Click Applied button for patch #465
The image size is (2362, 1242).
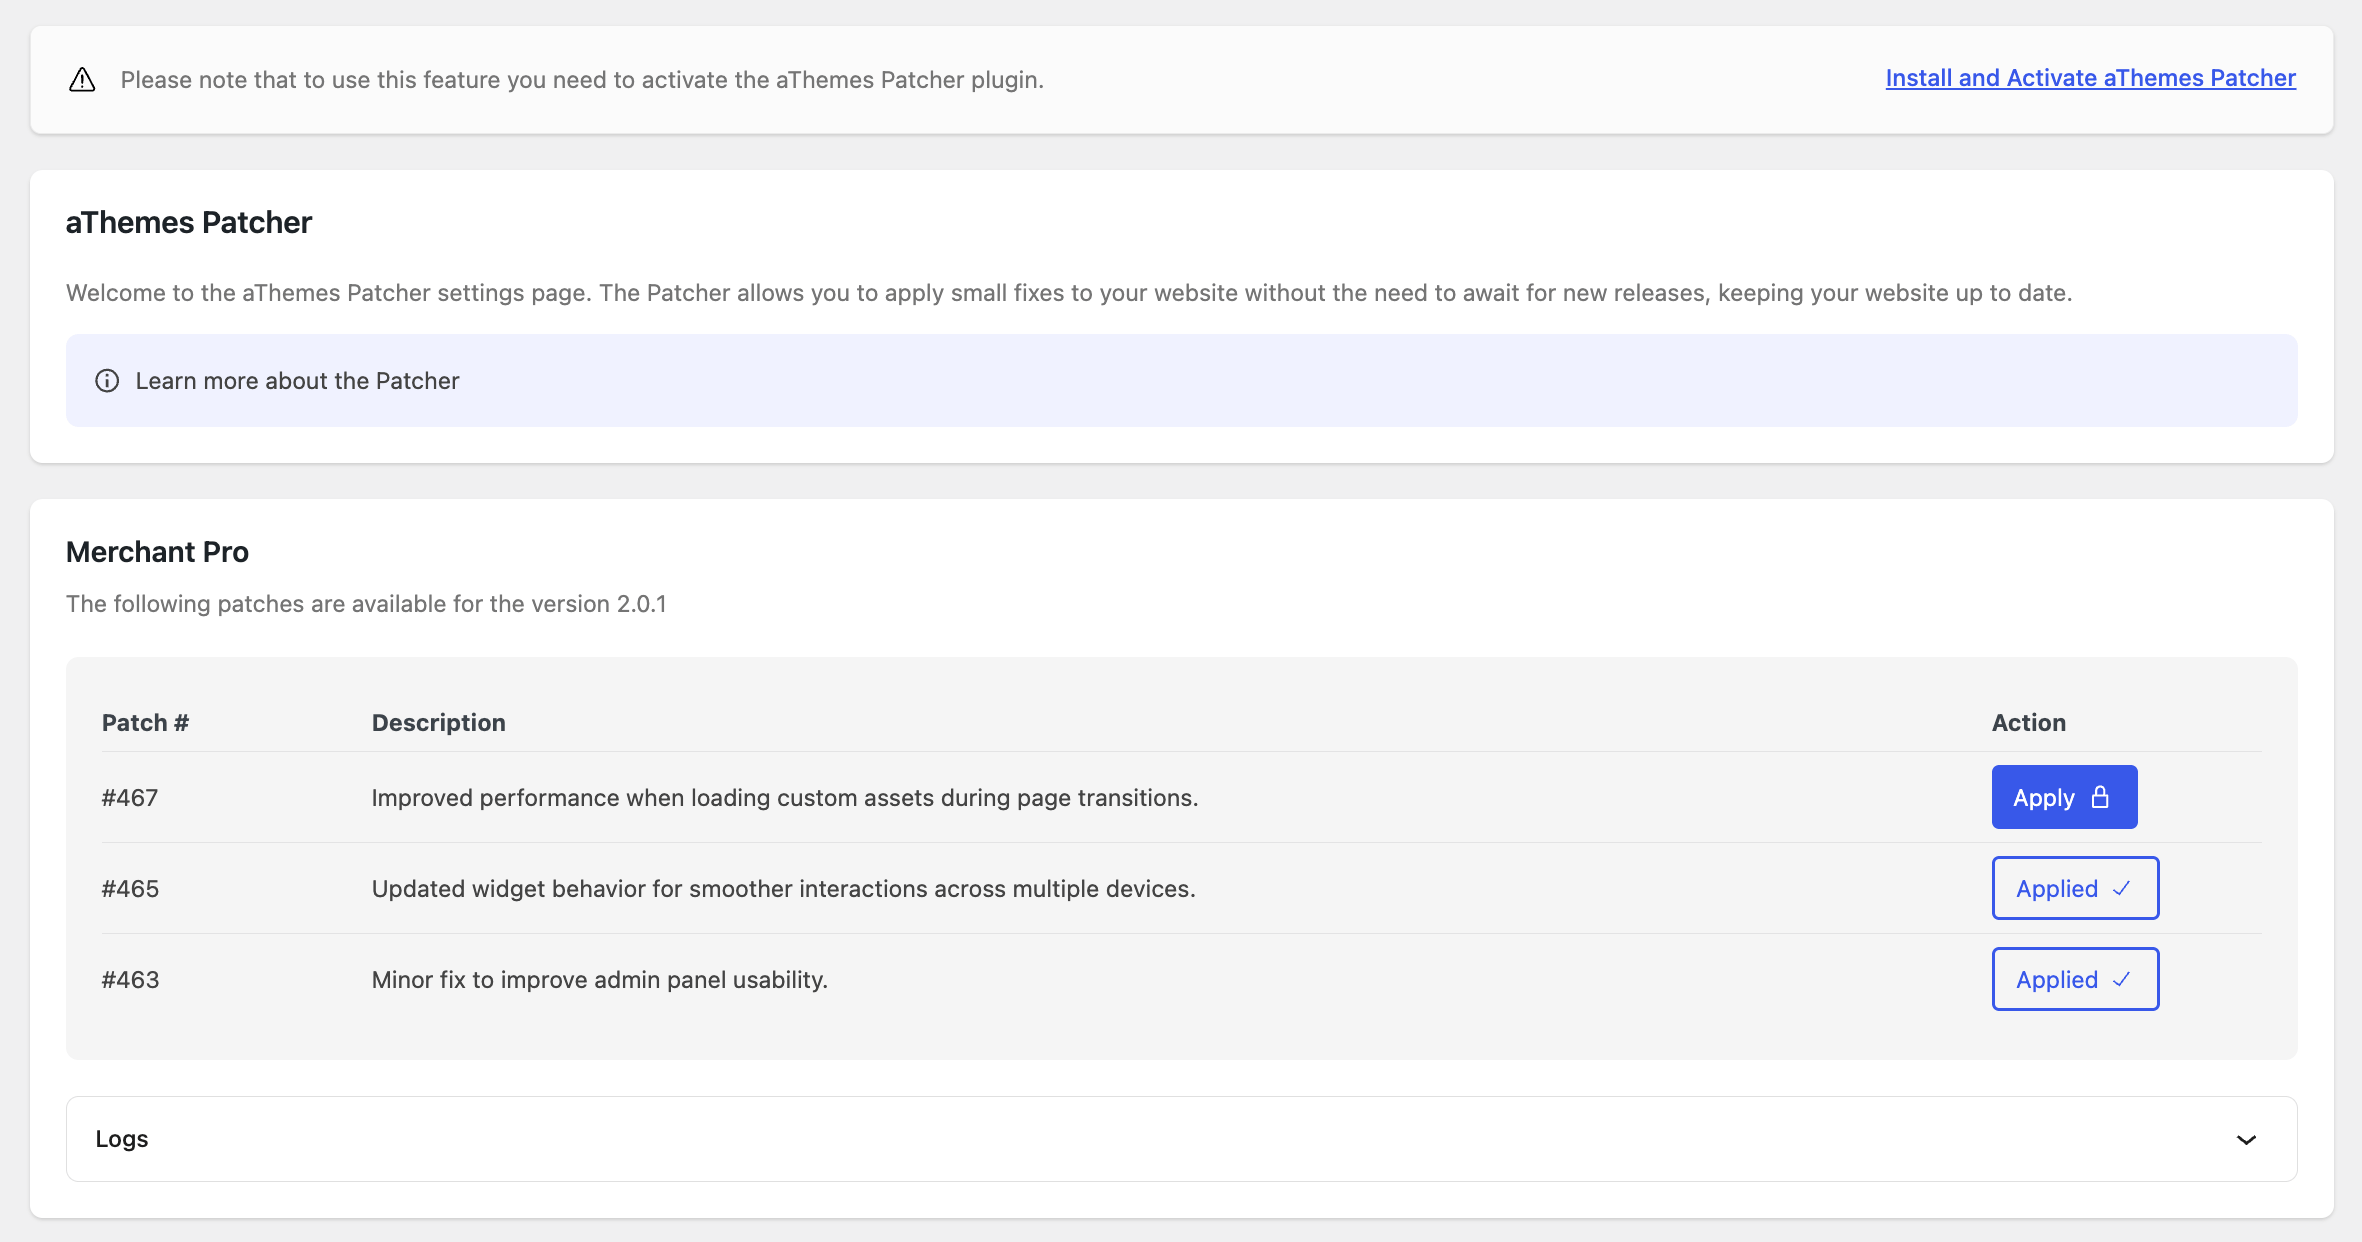[2075, 888]
